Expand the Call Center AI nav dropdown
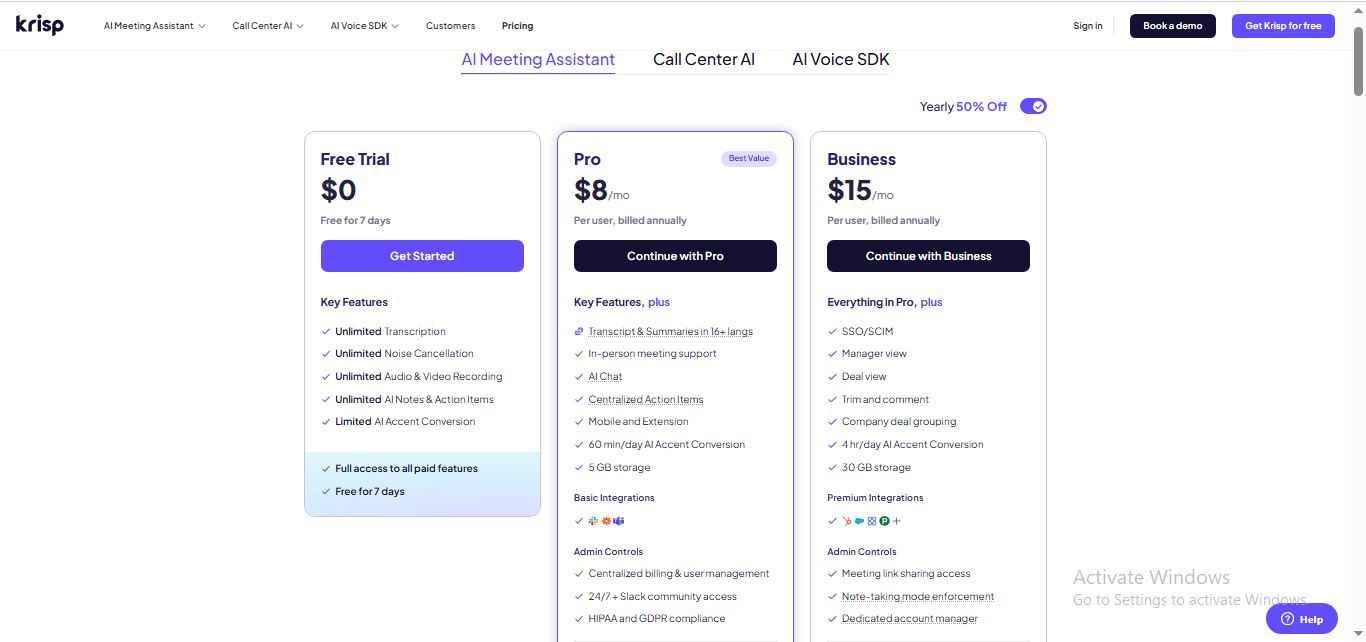This screenshot has width=1366, height=642. (x=268, y=26)
